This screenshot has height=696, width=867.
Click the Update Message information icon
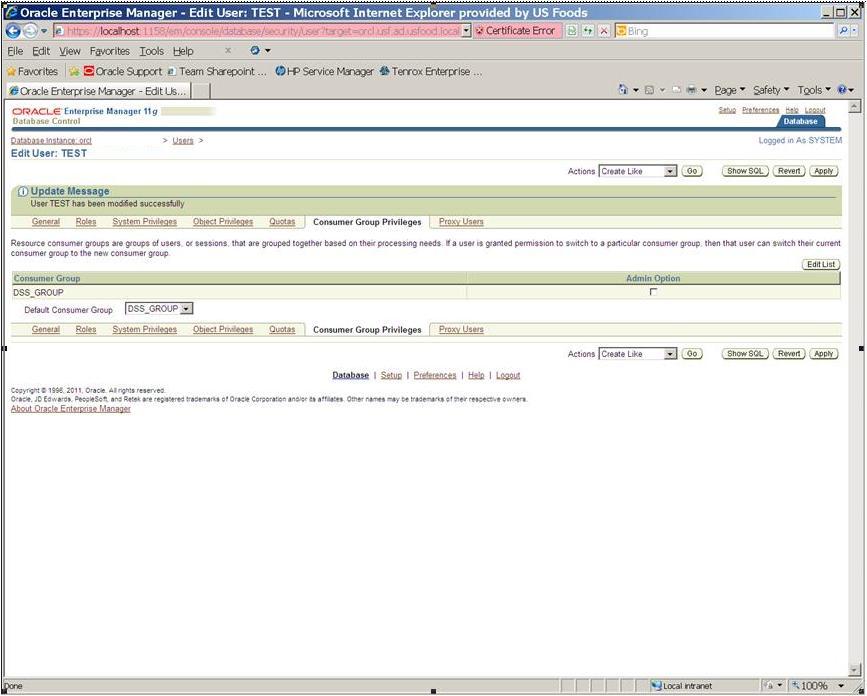point(23,191)
